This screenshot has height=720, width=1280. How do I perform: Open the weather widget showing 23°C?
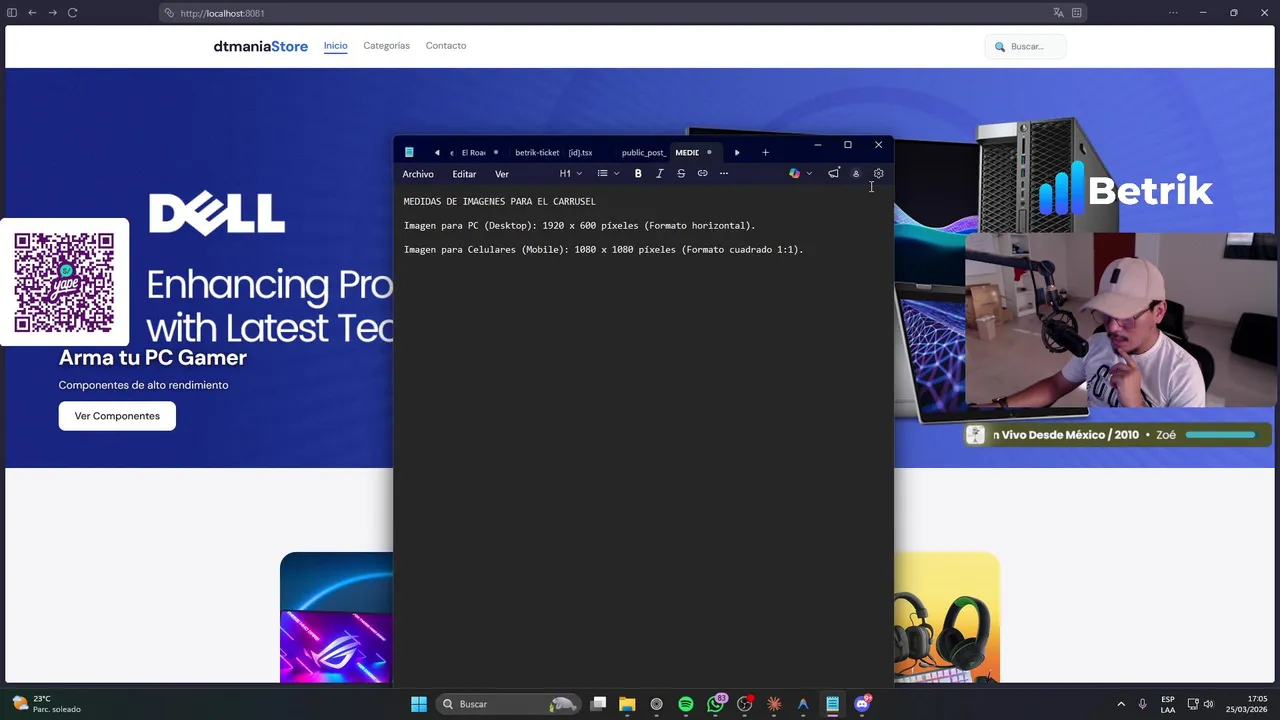pyautogui.click(x=46, y=704)
